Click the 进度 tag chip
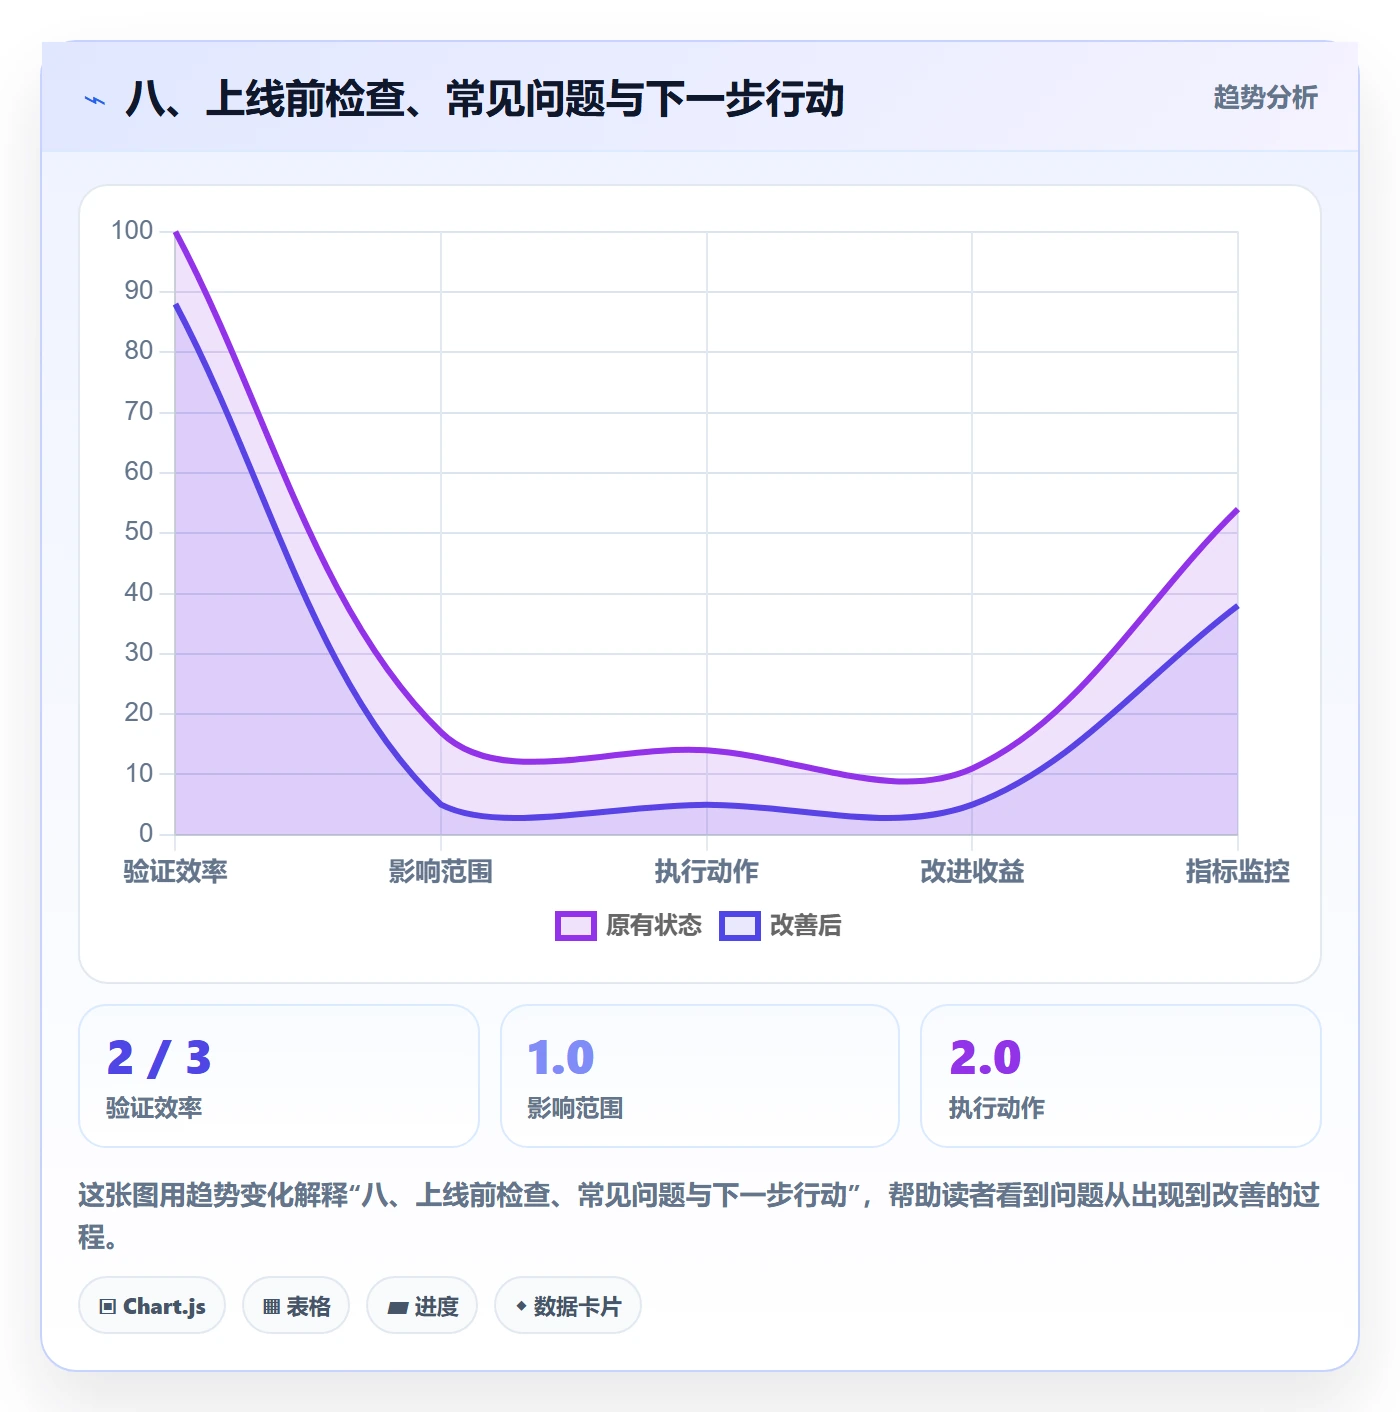 pyautogui.click(x=422, y=1305)
